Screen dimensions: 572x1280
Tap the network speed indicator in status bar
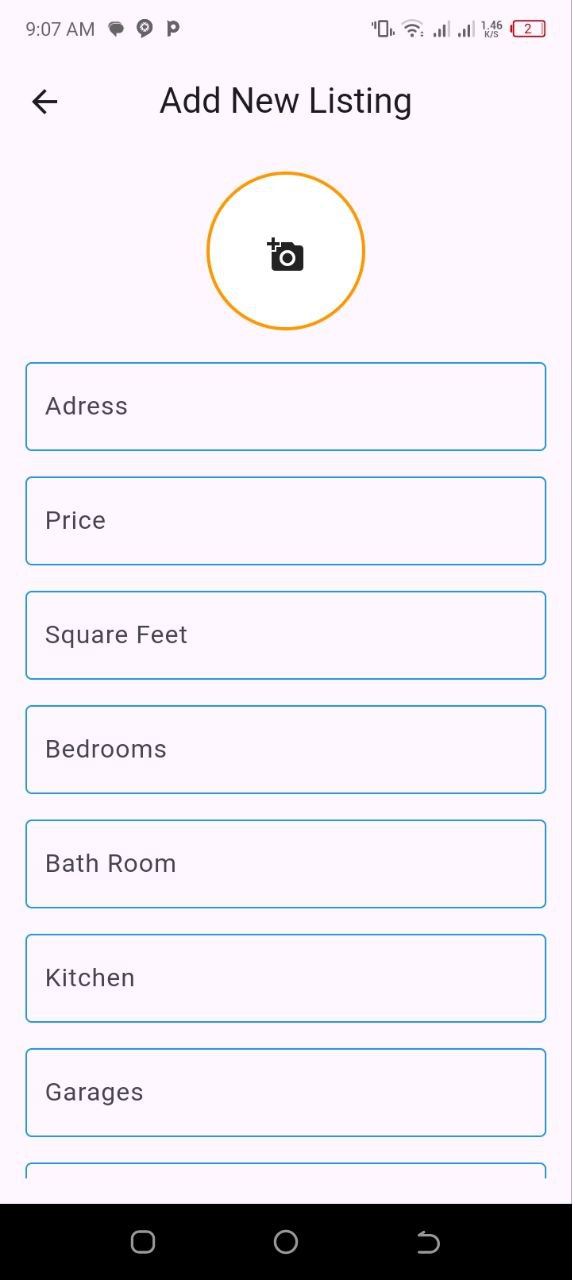(492, 29)
